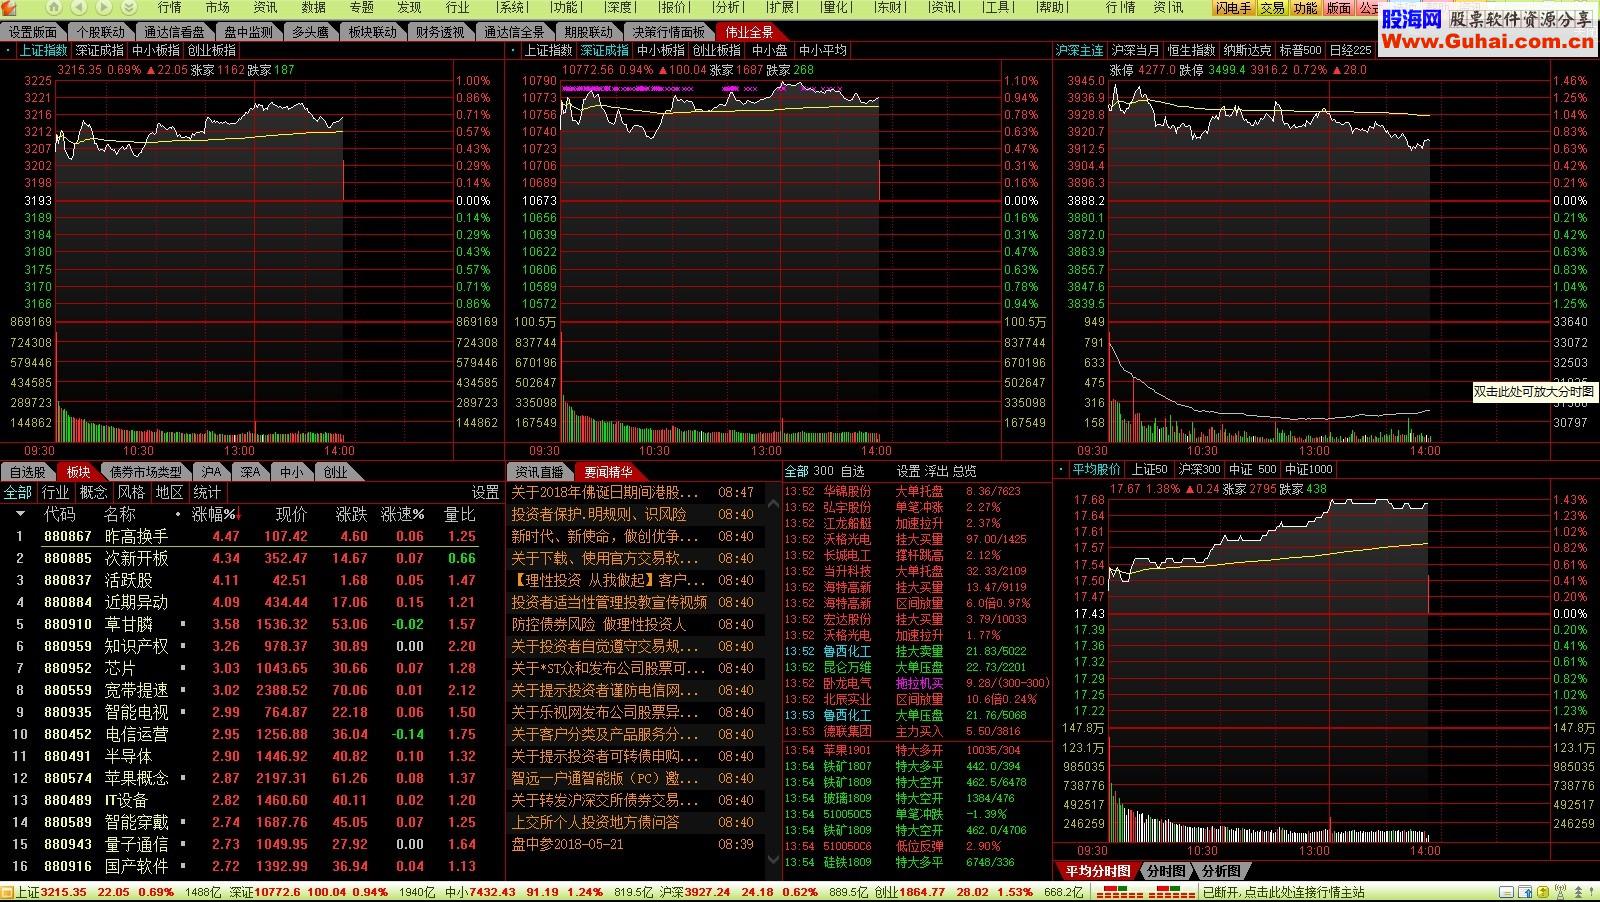Viewport: 1600px width, 902px height.
Task: Select 标普500 index tab
Action: pos(1300,50)
